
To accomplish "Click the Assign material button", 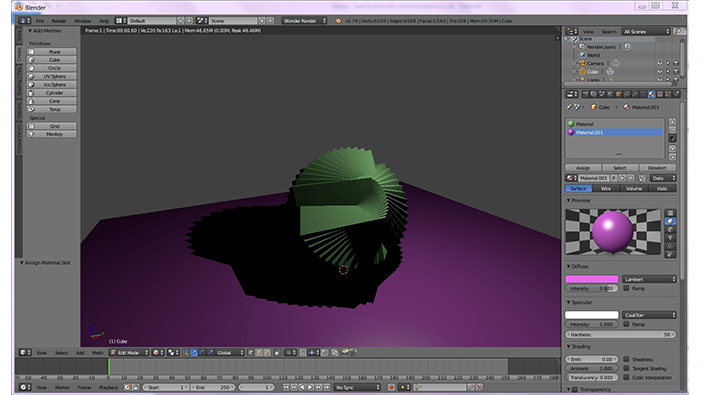I will point(583,167).
